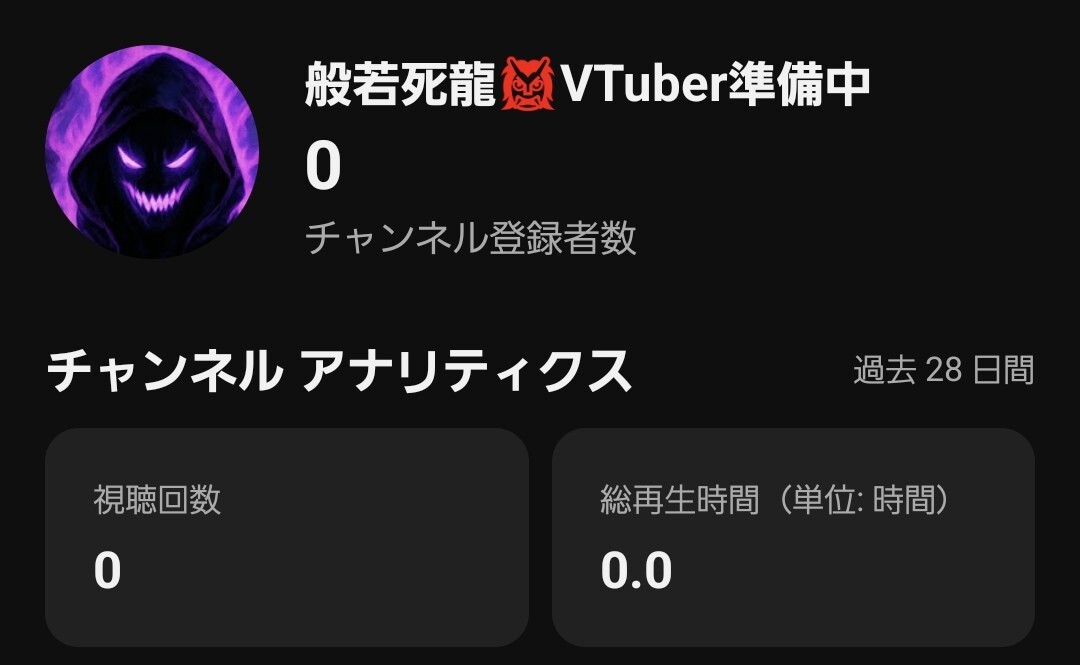
Task: Tap the views value 0 in the card
Action: click(x=107, y=571)
